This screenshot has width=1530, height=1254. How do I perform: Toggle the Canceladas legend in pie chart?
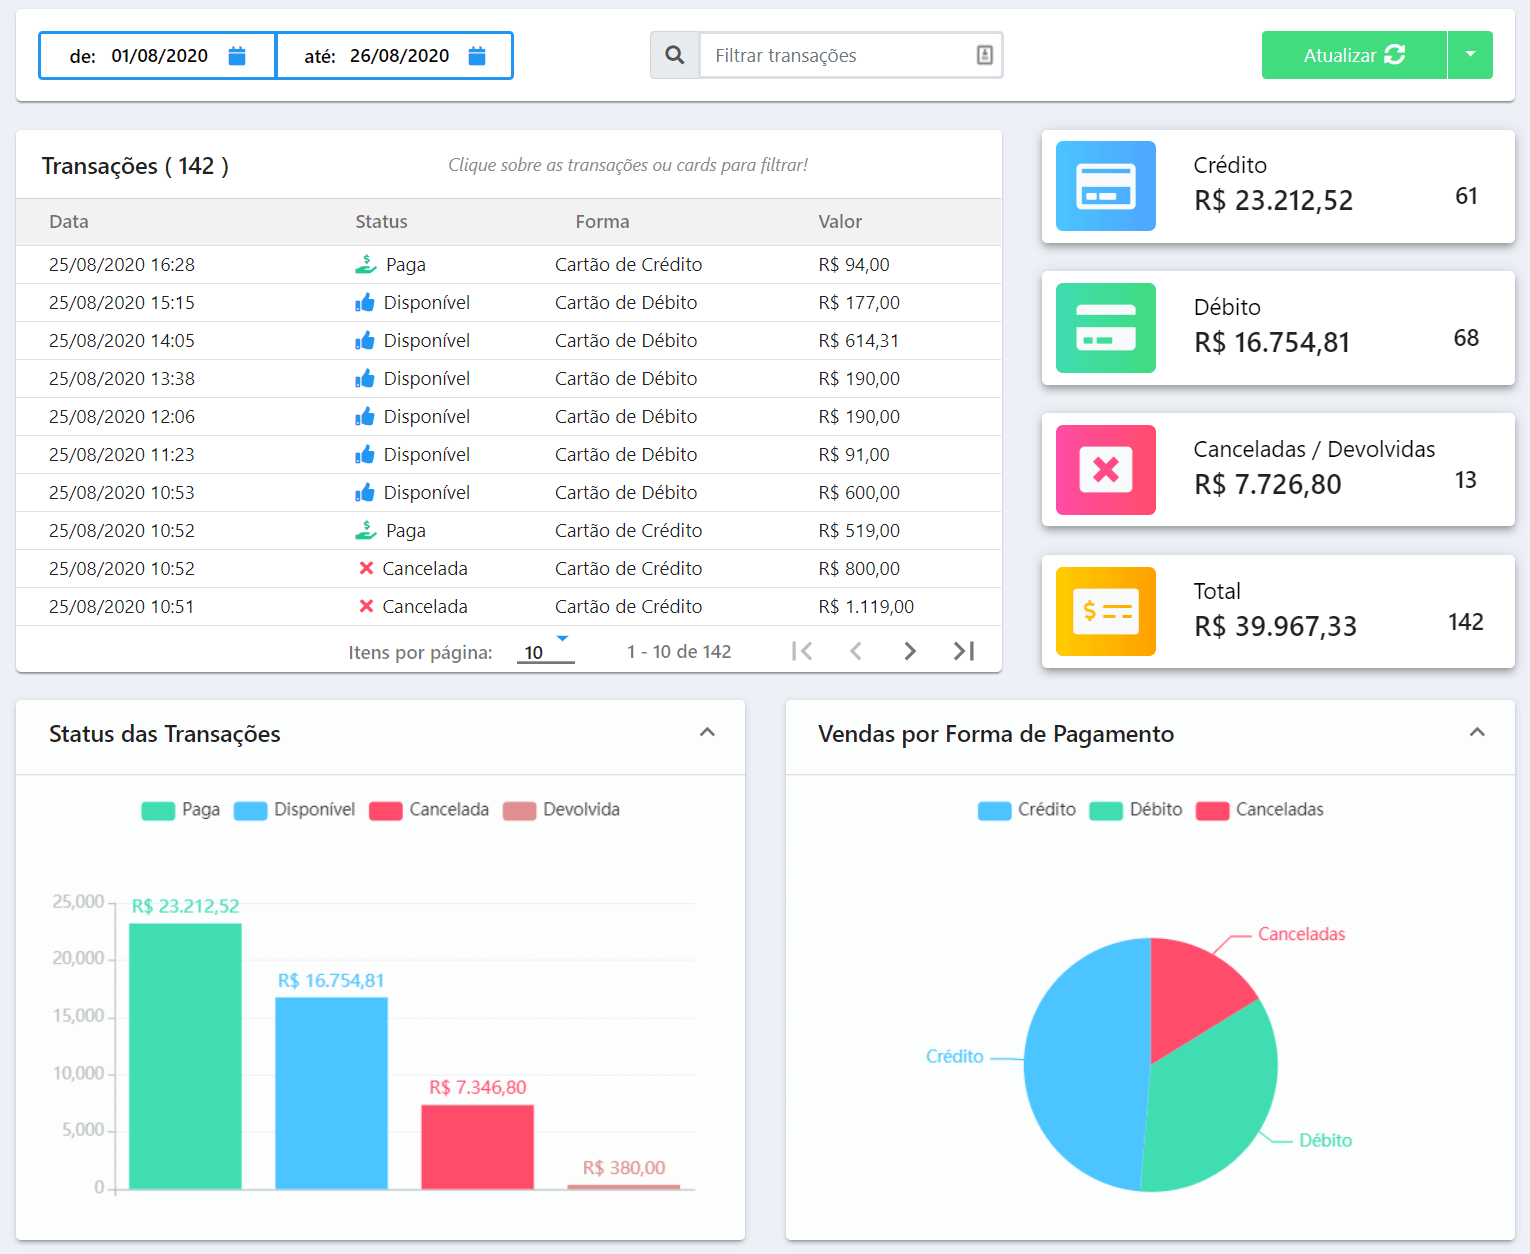1260,810
